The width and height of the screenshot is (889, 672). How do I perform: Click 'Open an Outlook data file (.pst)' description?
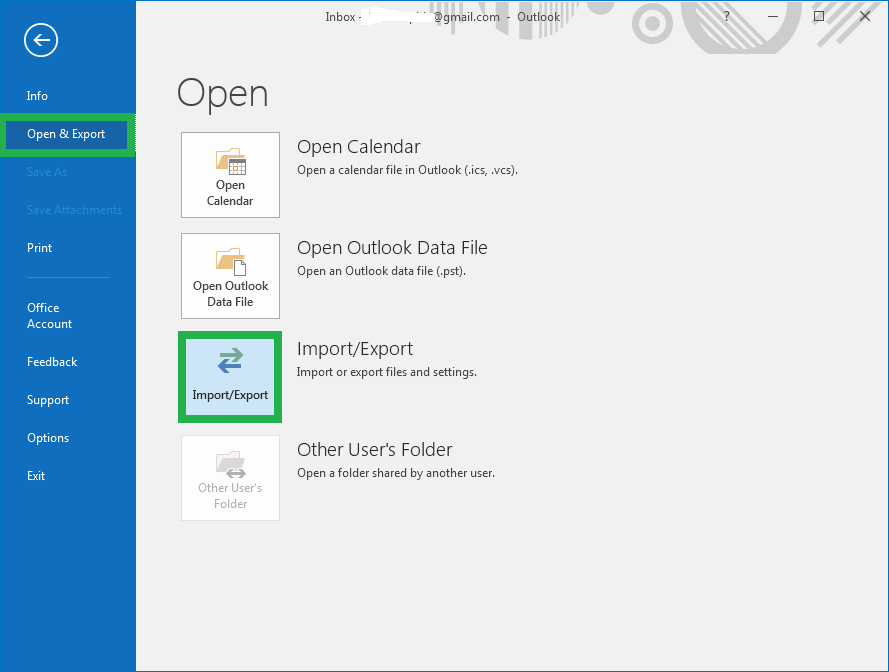(381, 271)
